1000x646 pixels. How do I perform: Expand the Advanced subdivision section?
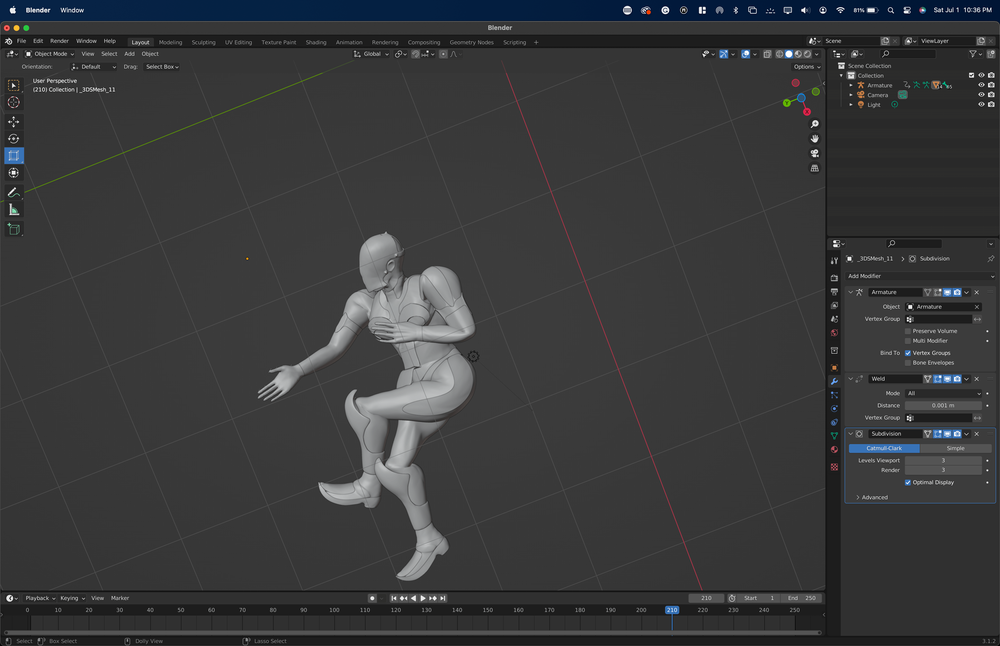(x=874, y=497)
